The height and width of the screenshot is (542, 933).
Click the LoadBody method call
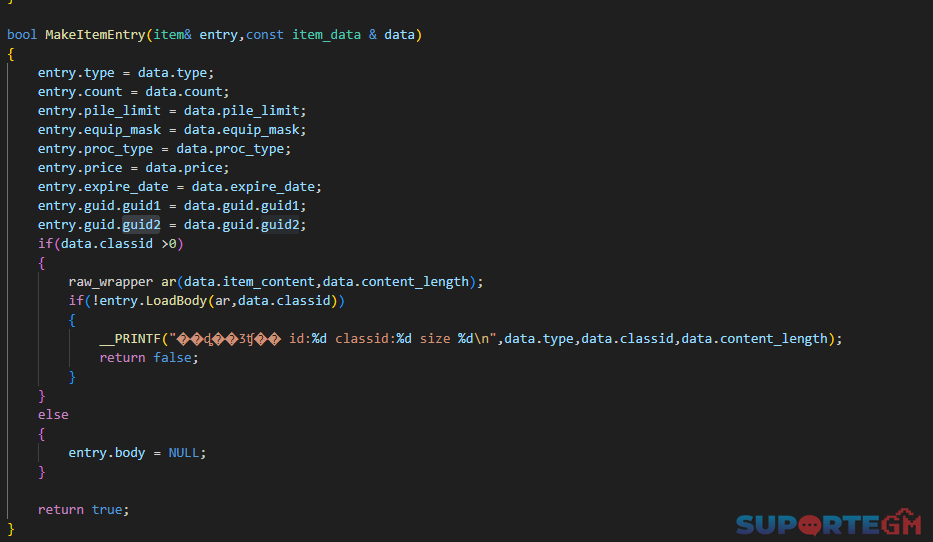176,300
